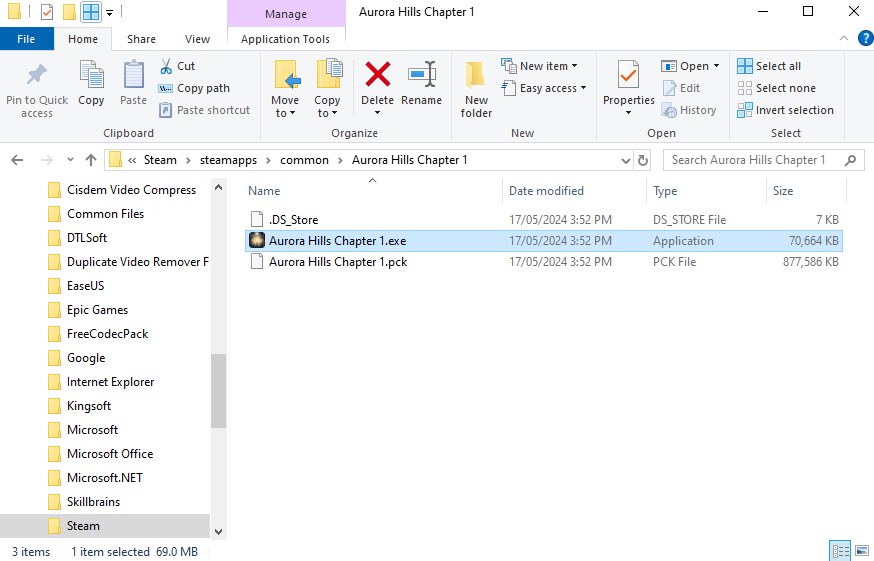
Task: Go up one folder level
Action: click(91, 160)
